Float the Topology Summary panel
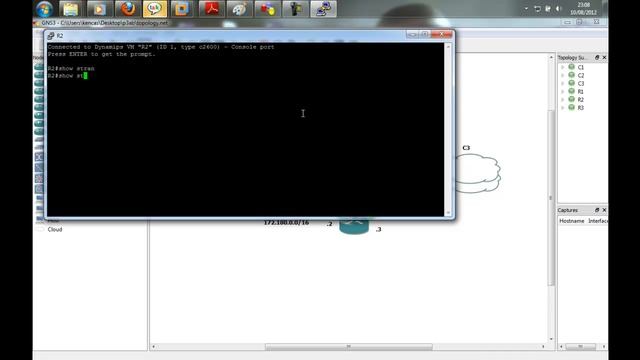This screenshot has width=640, height=360. point(597,58)
